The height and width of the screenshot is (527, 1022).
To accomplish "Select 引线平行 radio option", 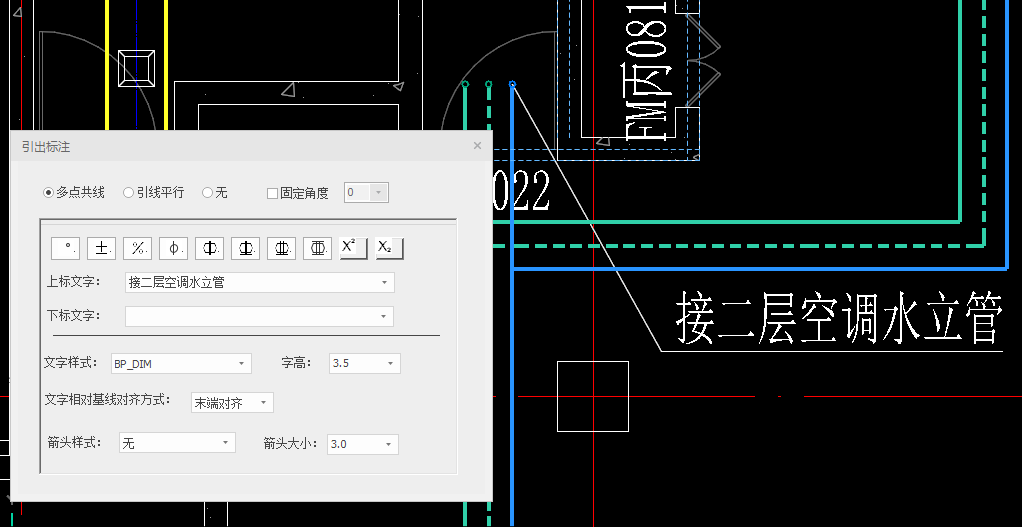I will coord(154,193).
